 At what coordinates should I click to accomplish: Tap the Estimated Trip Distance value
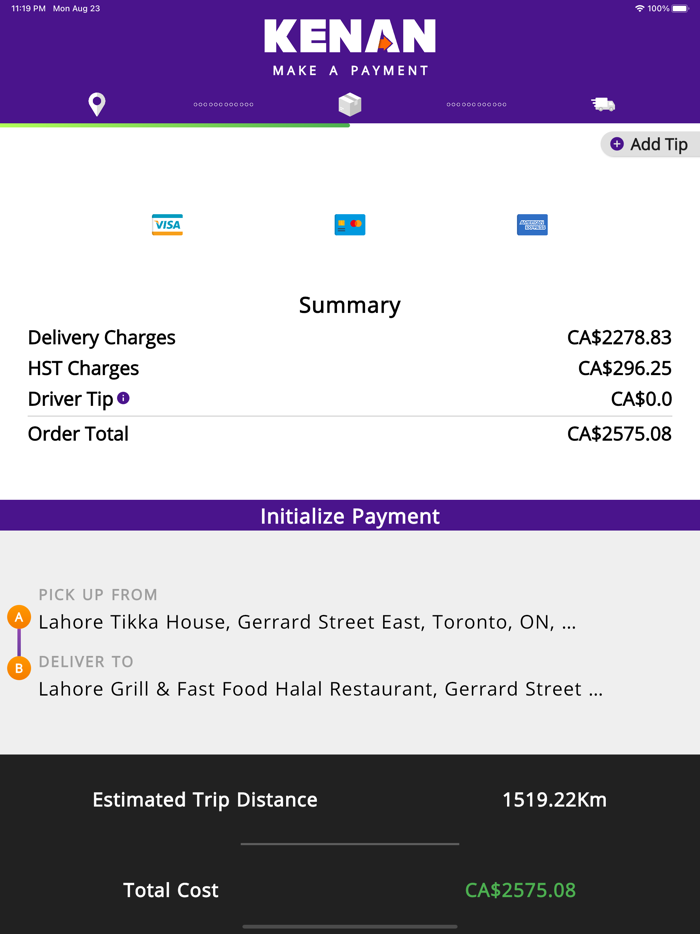554,800
